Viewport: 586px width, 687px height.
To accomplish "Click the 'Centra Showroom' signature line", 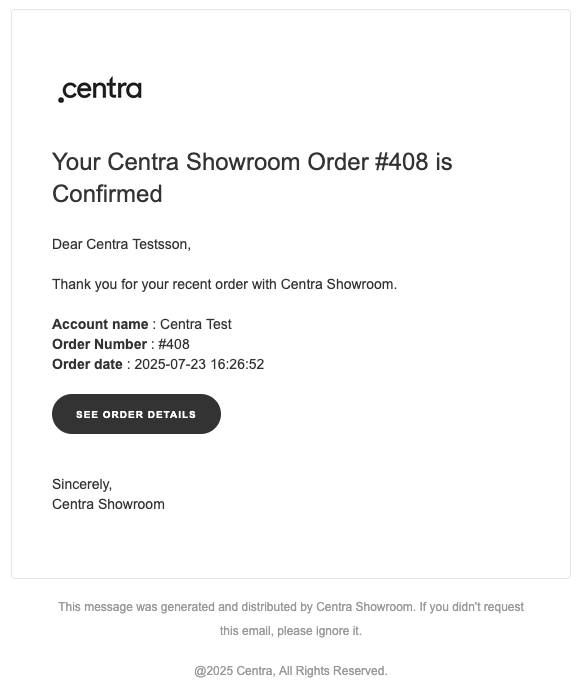I will pyautogui.click(x=108, y=504).
